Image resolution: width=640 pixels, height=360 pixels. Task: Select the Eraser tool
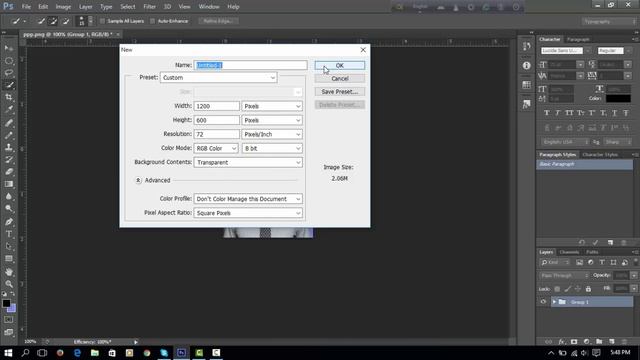(9, 172)
